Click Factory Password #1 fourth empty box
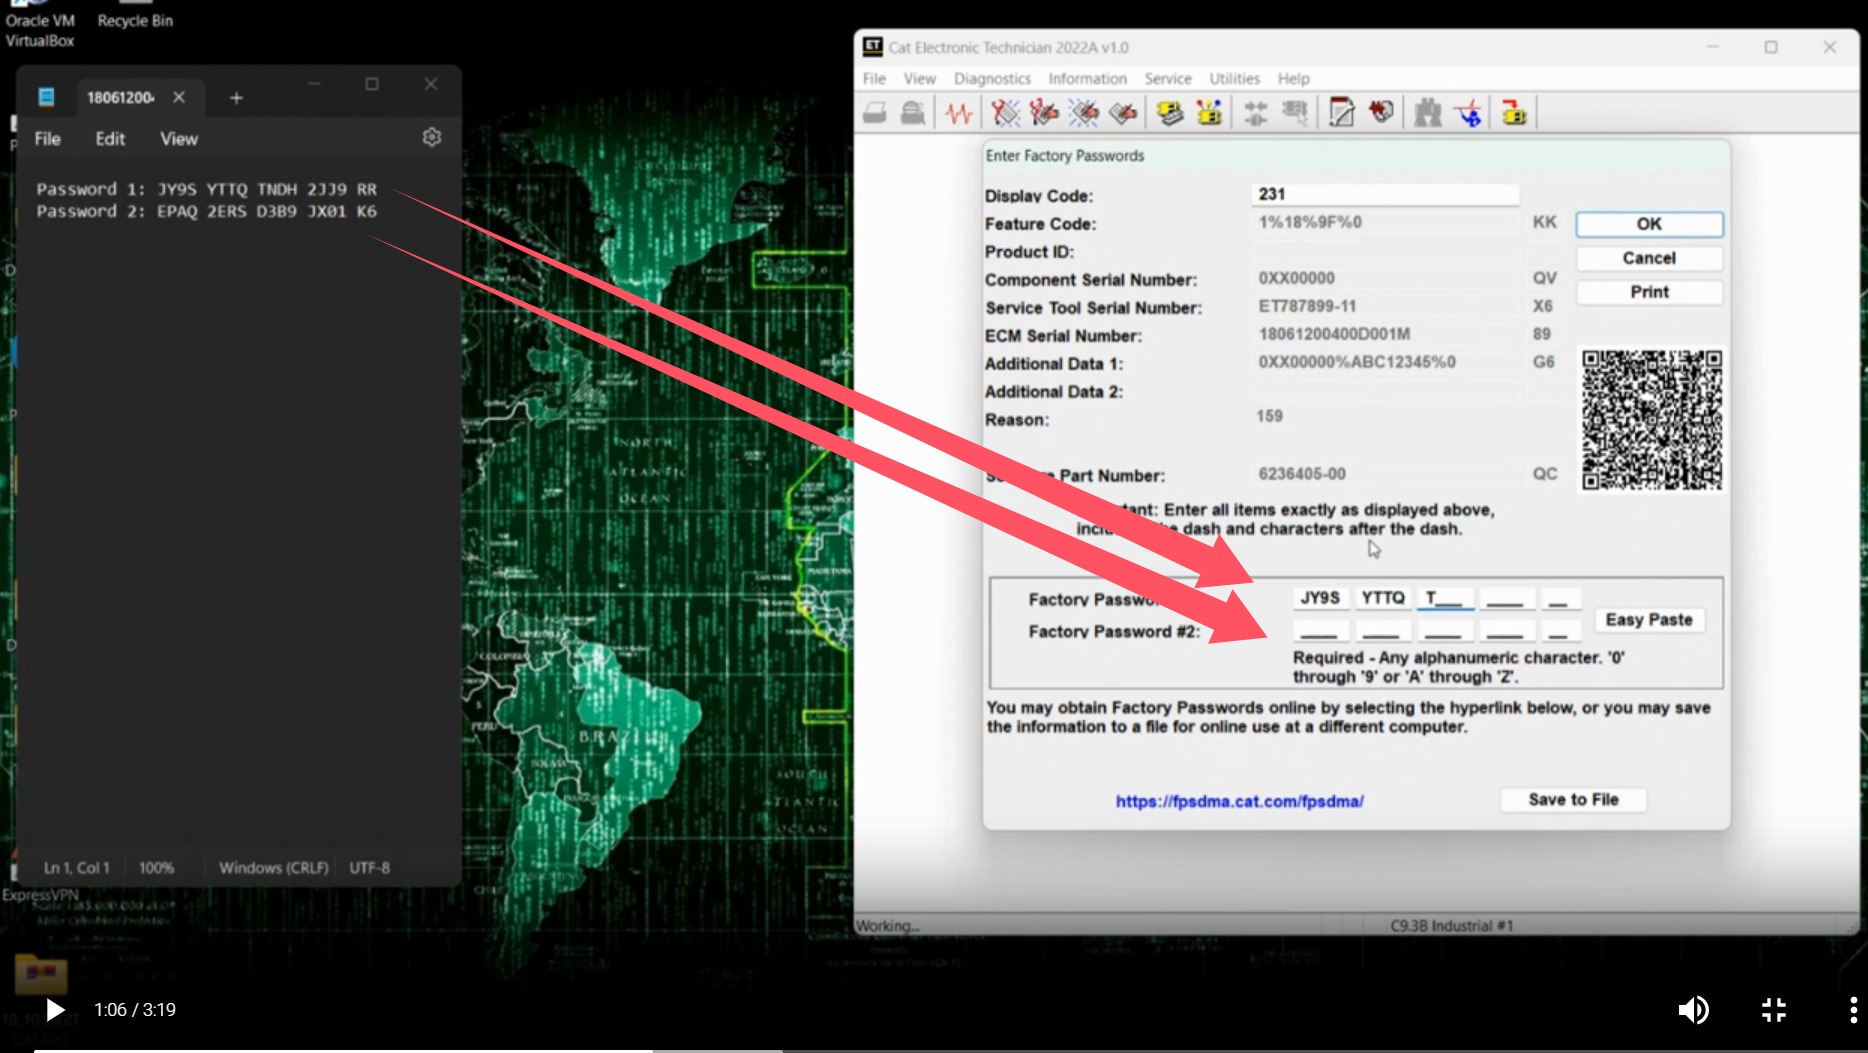This screenshot has width=1868, height=1053. (x=1506, y=598)
